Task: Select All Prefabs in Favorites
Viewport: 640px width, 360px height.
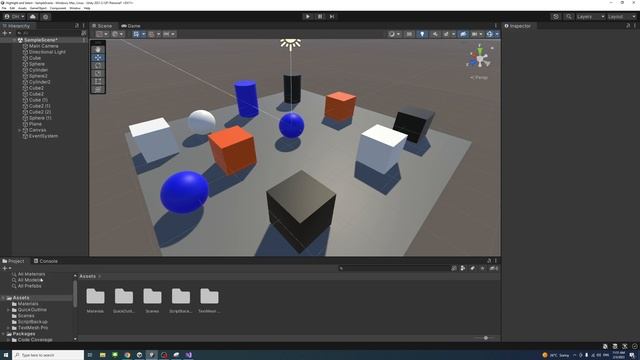Action: point(29,286)
